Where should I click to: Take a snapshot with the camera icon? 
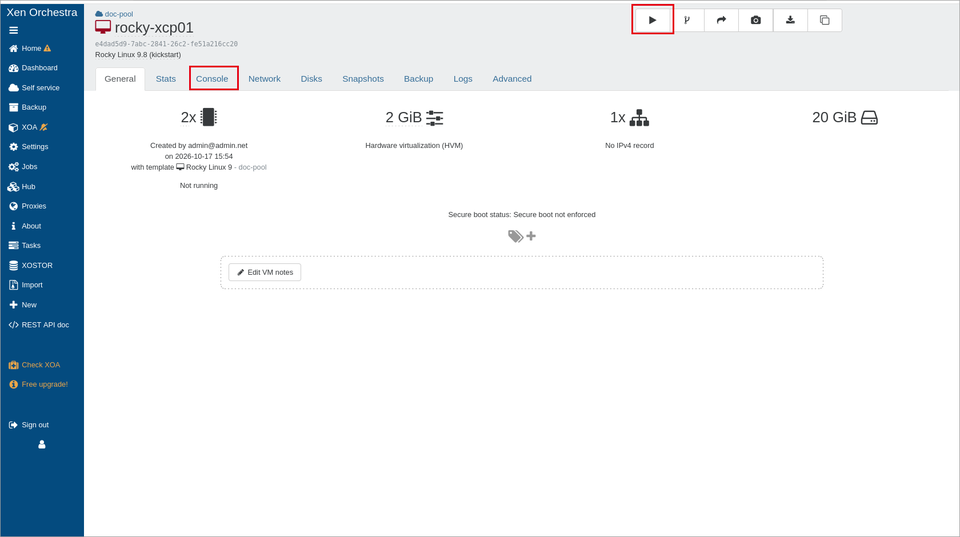click(756, 20)
